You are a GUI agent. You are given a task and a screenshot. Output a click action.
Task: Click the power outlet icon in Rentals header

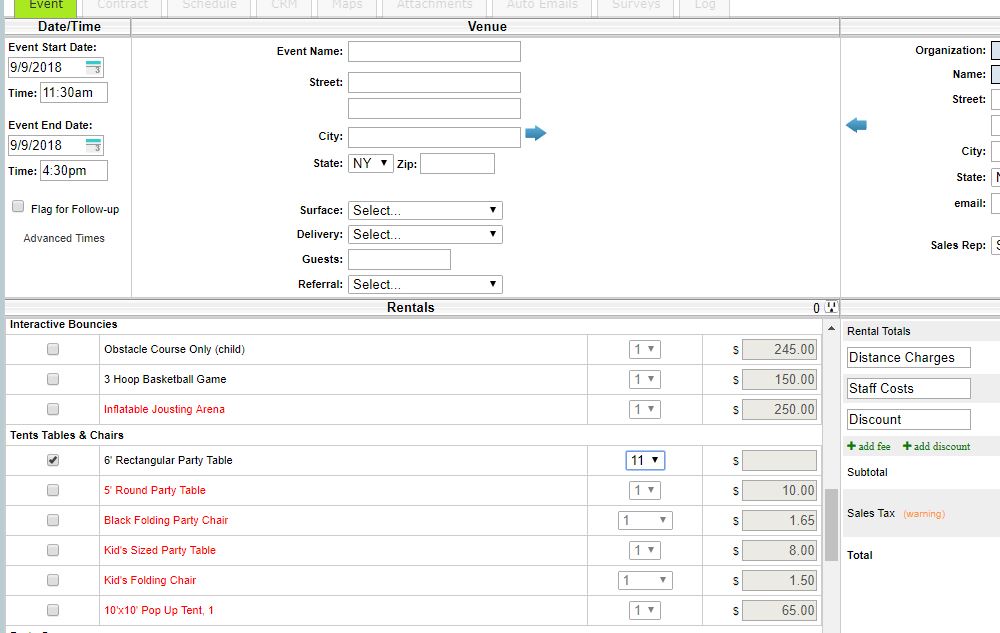(831, 308)
